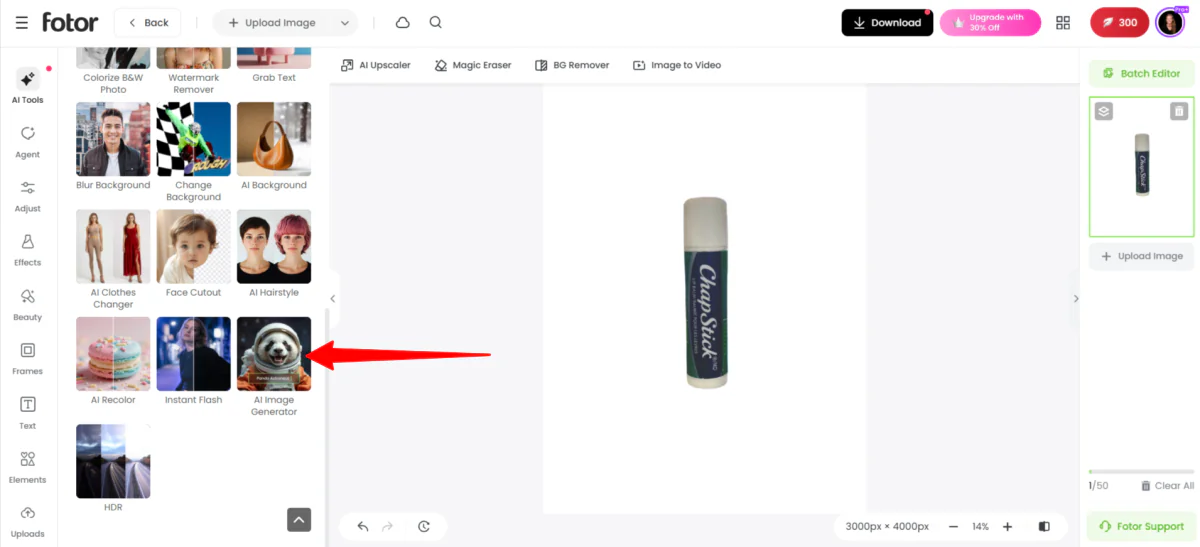Screen dimensions: 1200x547
Task: Click Upgrade with 30% Off
Action: pos(990,23)
